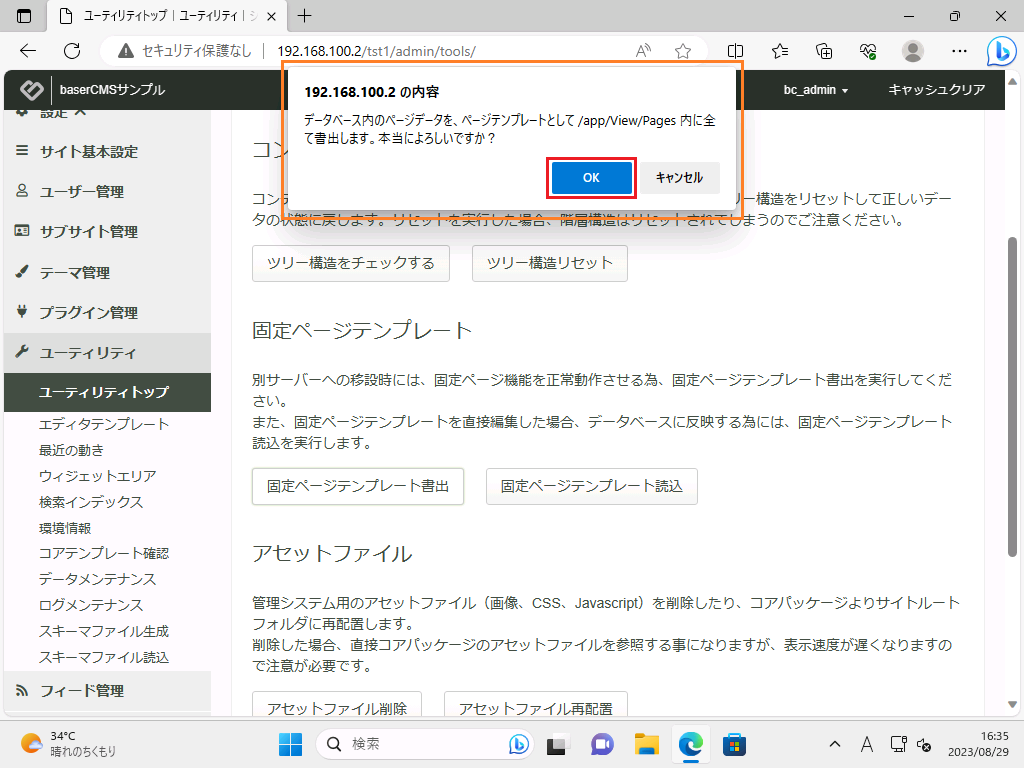Click キャンセル to dismiss the dialog
The height and width of the screenshot is (768, 1024).
click(679, 178)
